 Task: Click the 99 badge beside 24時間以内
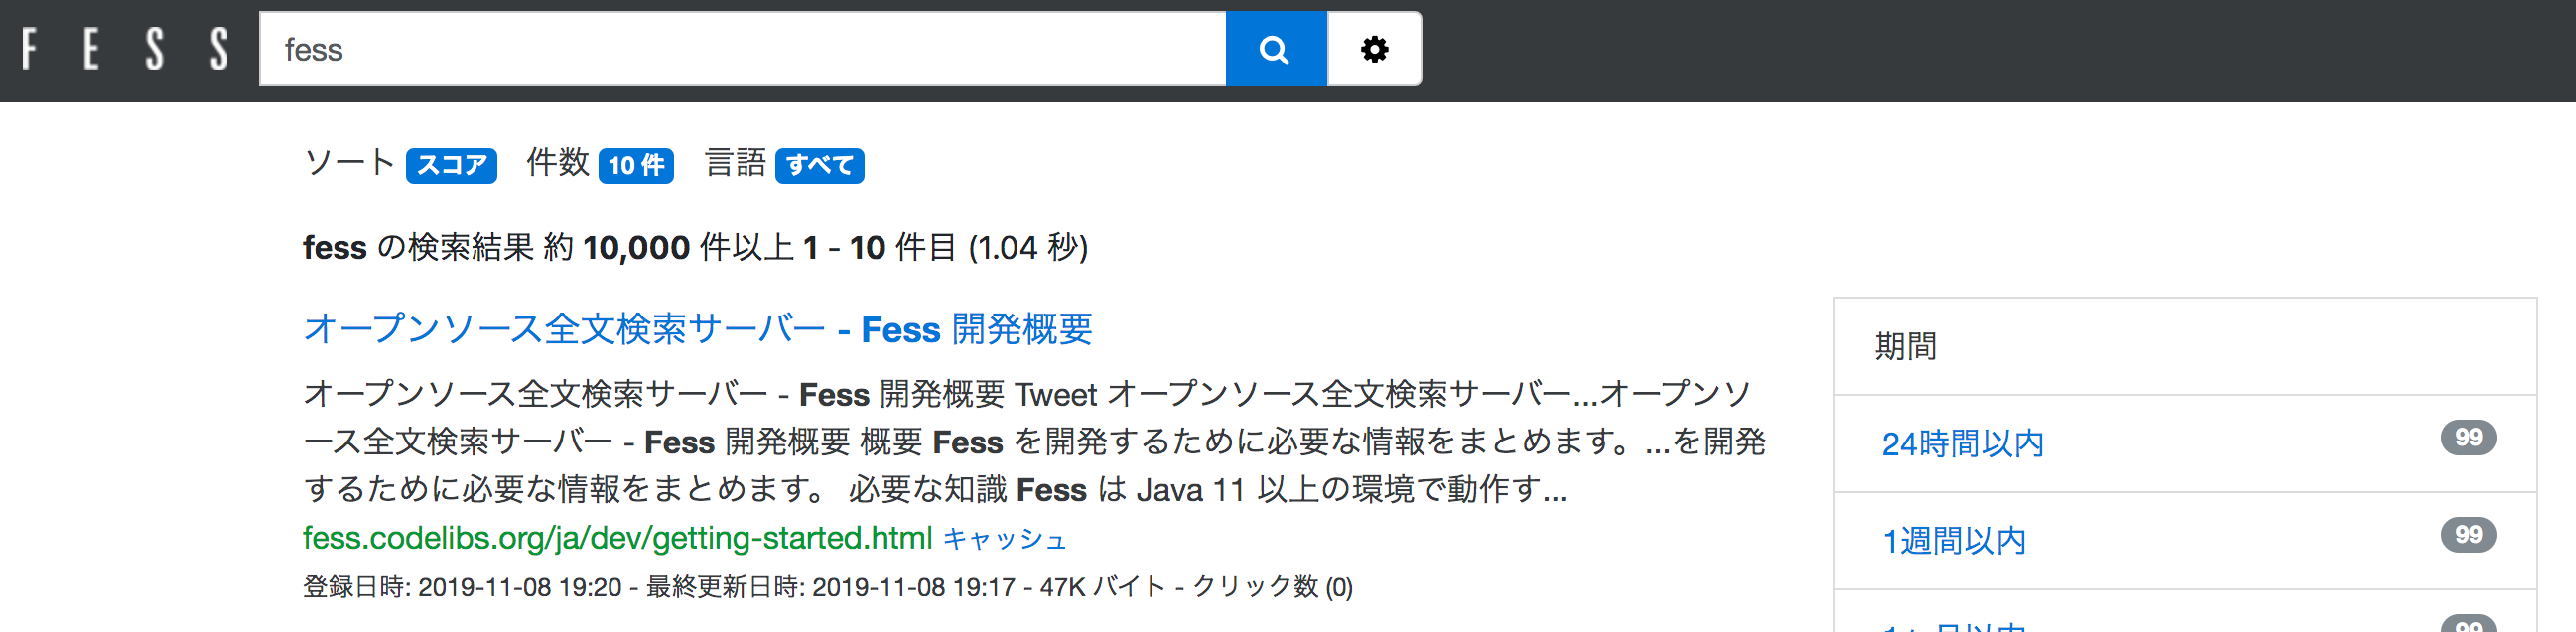point(2467,438)
